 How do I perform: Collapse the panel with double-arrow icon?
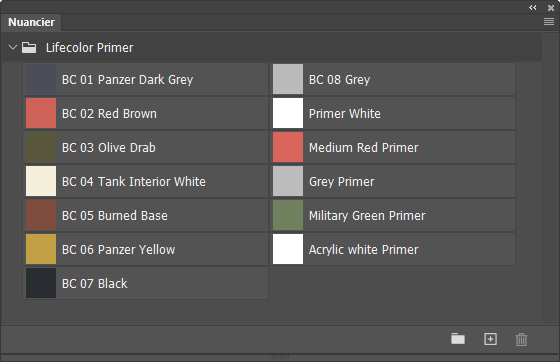(532, 7)
